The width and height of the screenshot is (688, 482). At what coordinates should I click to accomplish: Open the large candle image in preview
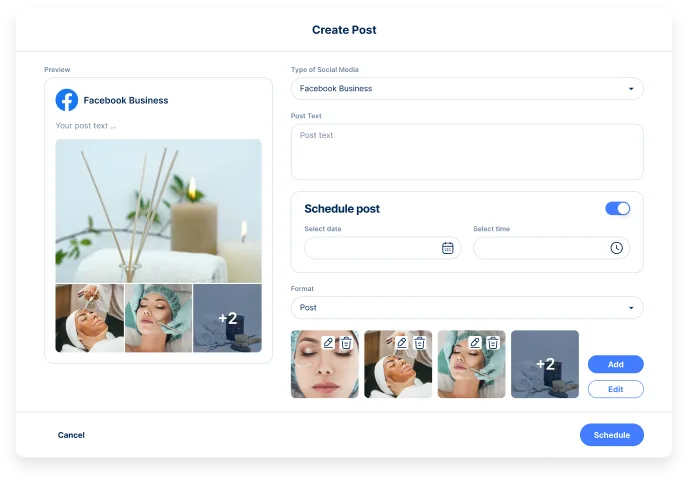(x=158, y=210)
